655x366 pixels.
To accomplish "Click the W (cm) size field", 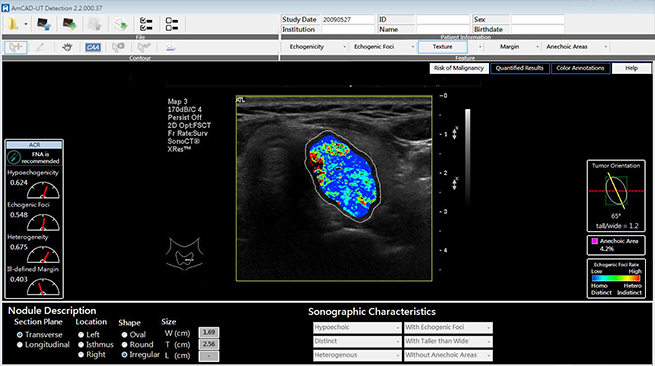I will [208, 333].
